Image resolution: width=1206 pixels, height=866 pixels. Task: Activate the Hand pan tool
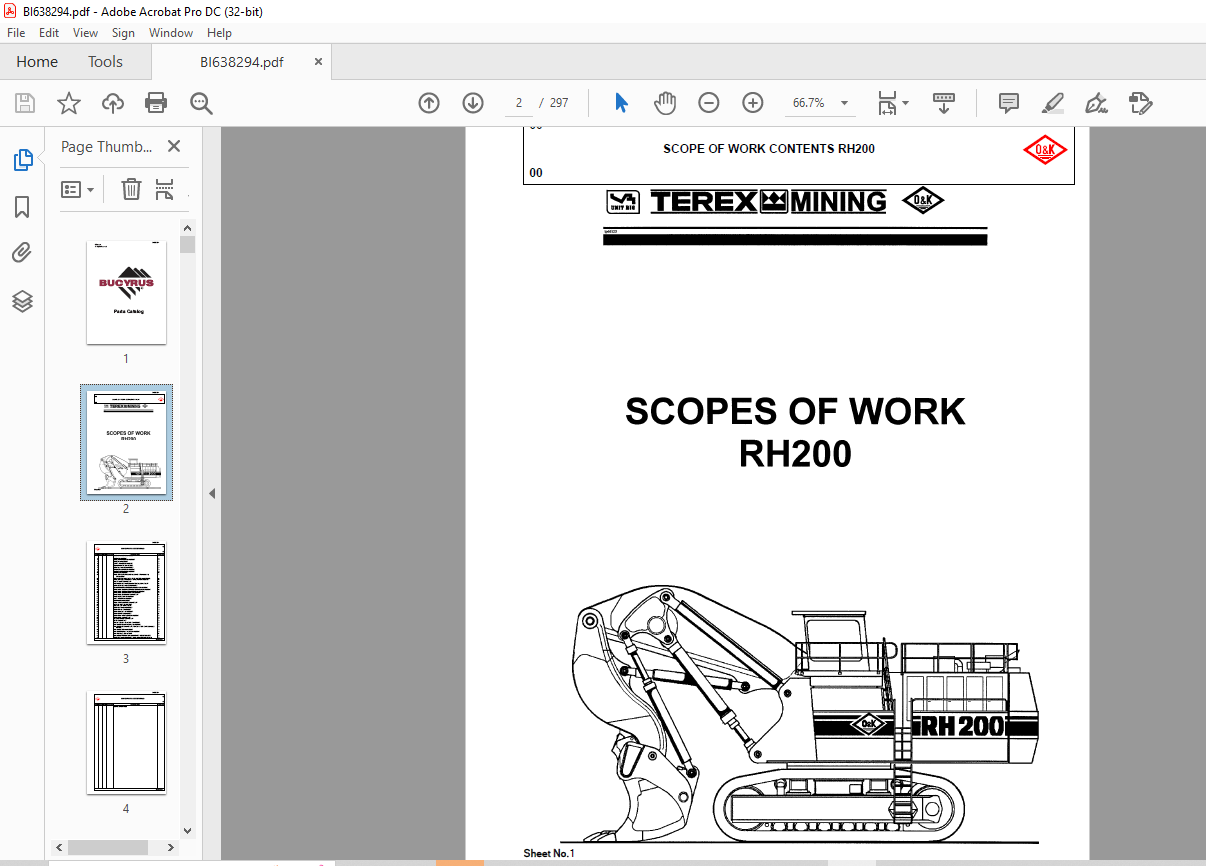click(x=665, y=103)
